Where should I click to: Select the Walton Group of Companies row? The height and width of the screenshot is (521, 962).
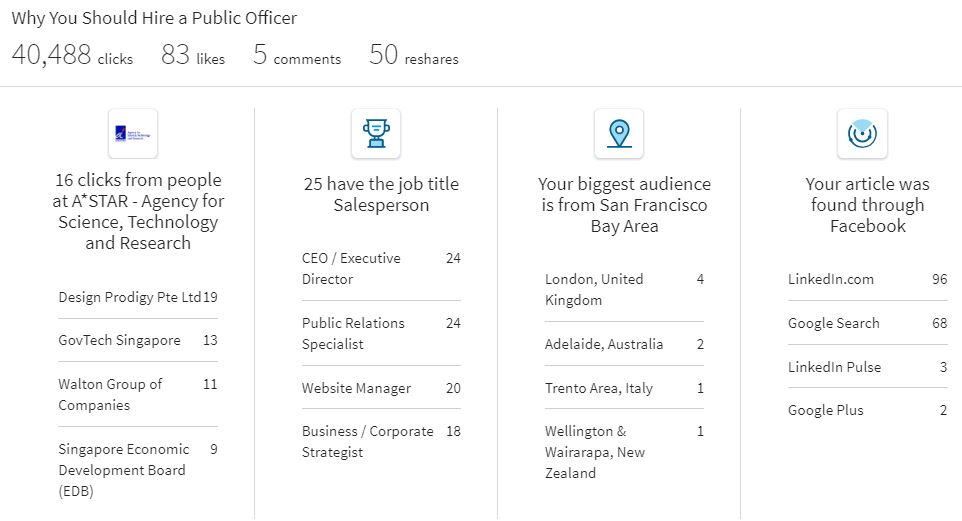click(138, 394)
